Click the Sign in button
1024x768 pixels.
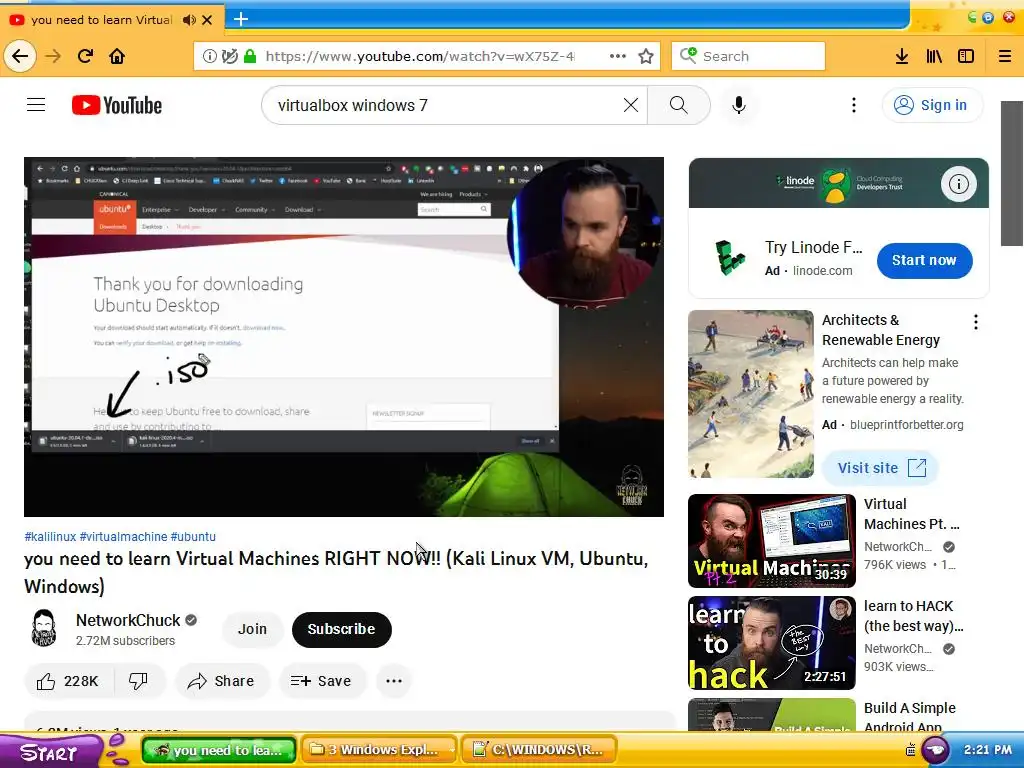coord(931,105)
